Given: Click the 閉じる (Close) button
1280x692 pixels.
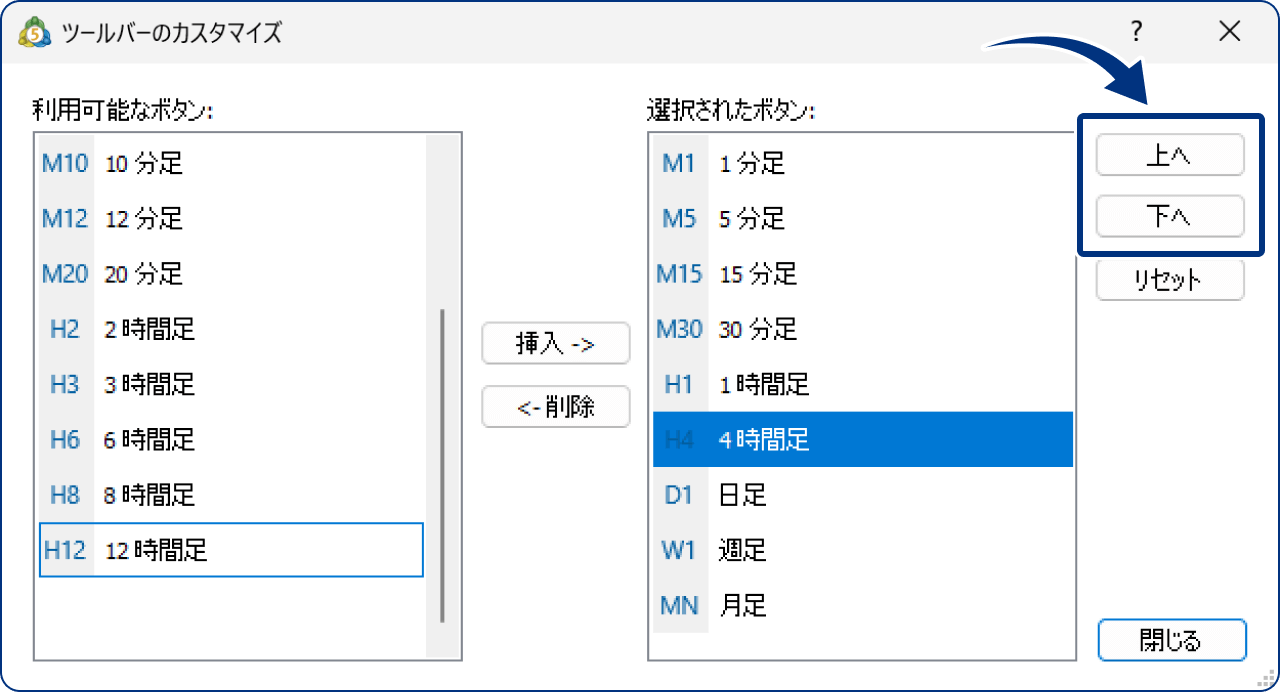Looking at the screenshot, I should pyautogui.click(x=1171, y=640).
